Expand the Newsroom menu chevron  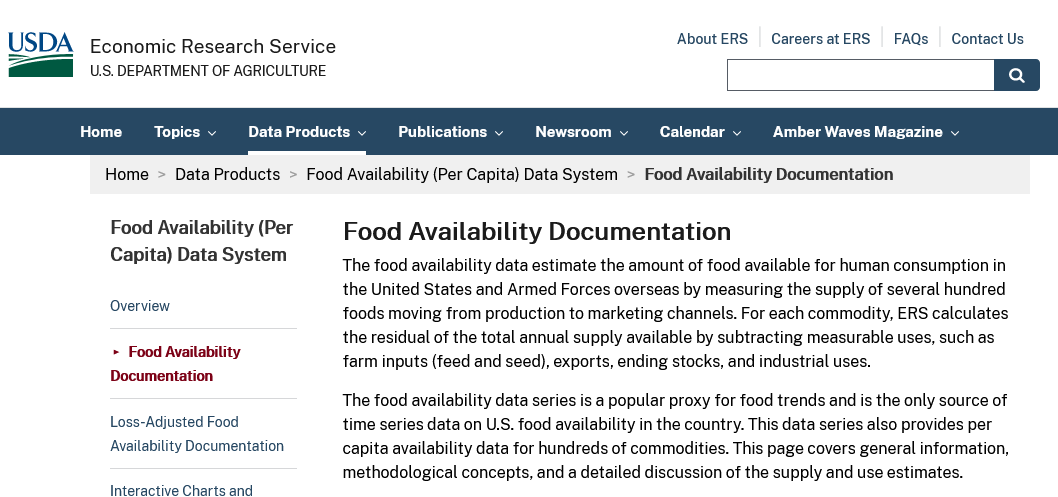(624, 133)
